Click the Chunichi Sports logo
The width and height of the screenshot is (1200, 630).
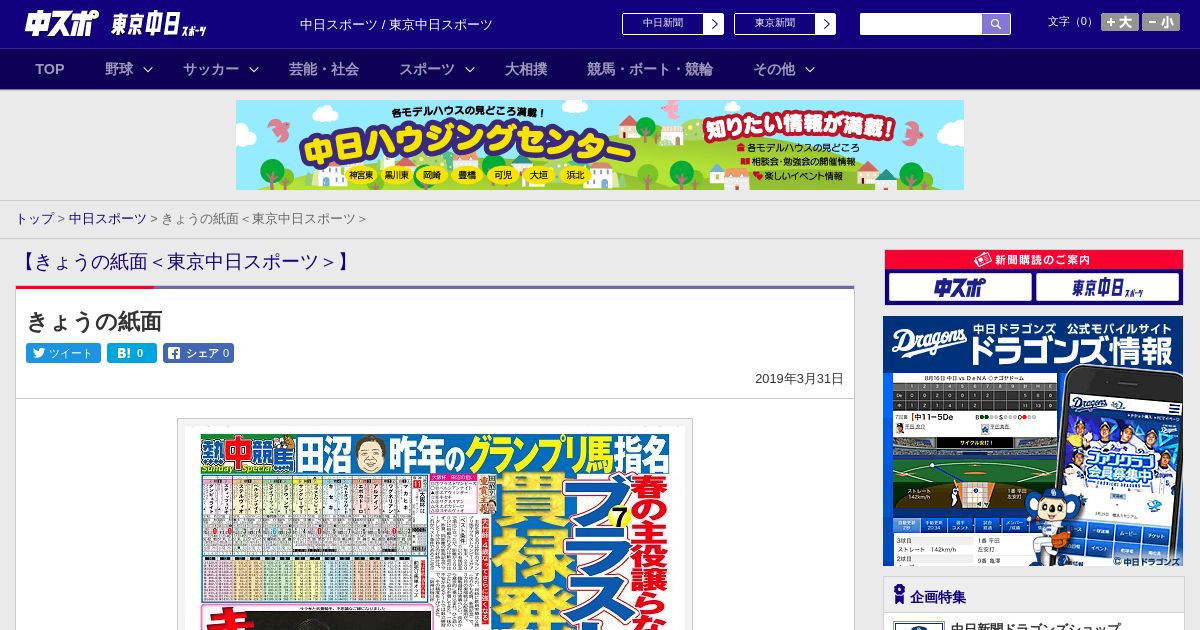63,23
